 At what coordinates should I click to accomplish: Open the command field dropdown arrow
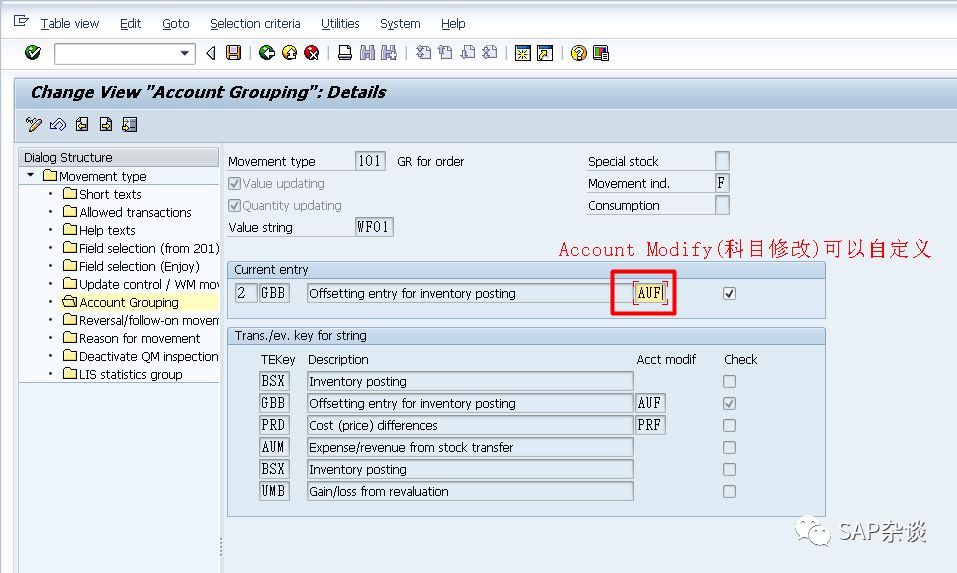point(184,54)
